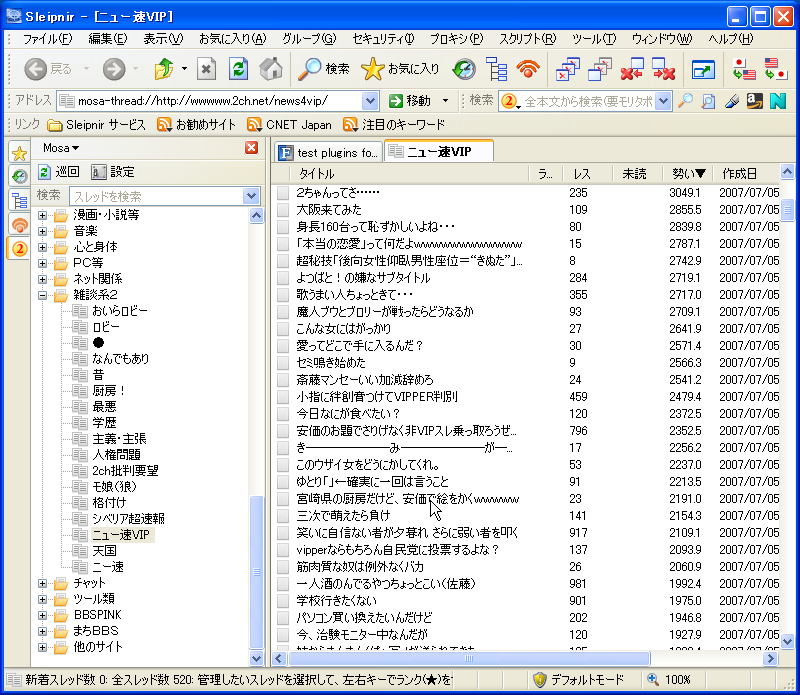Click the tree-structure toolbar icon

[x=496, y=69]
